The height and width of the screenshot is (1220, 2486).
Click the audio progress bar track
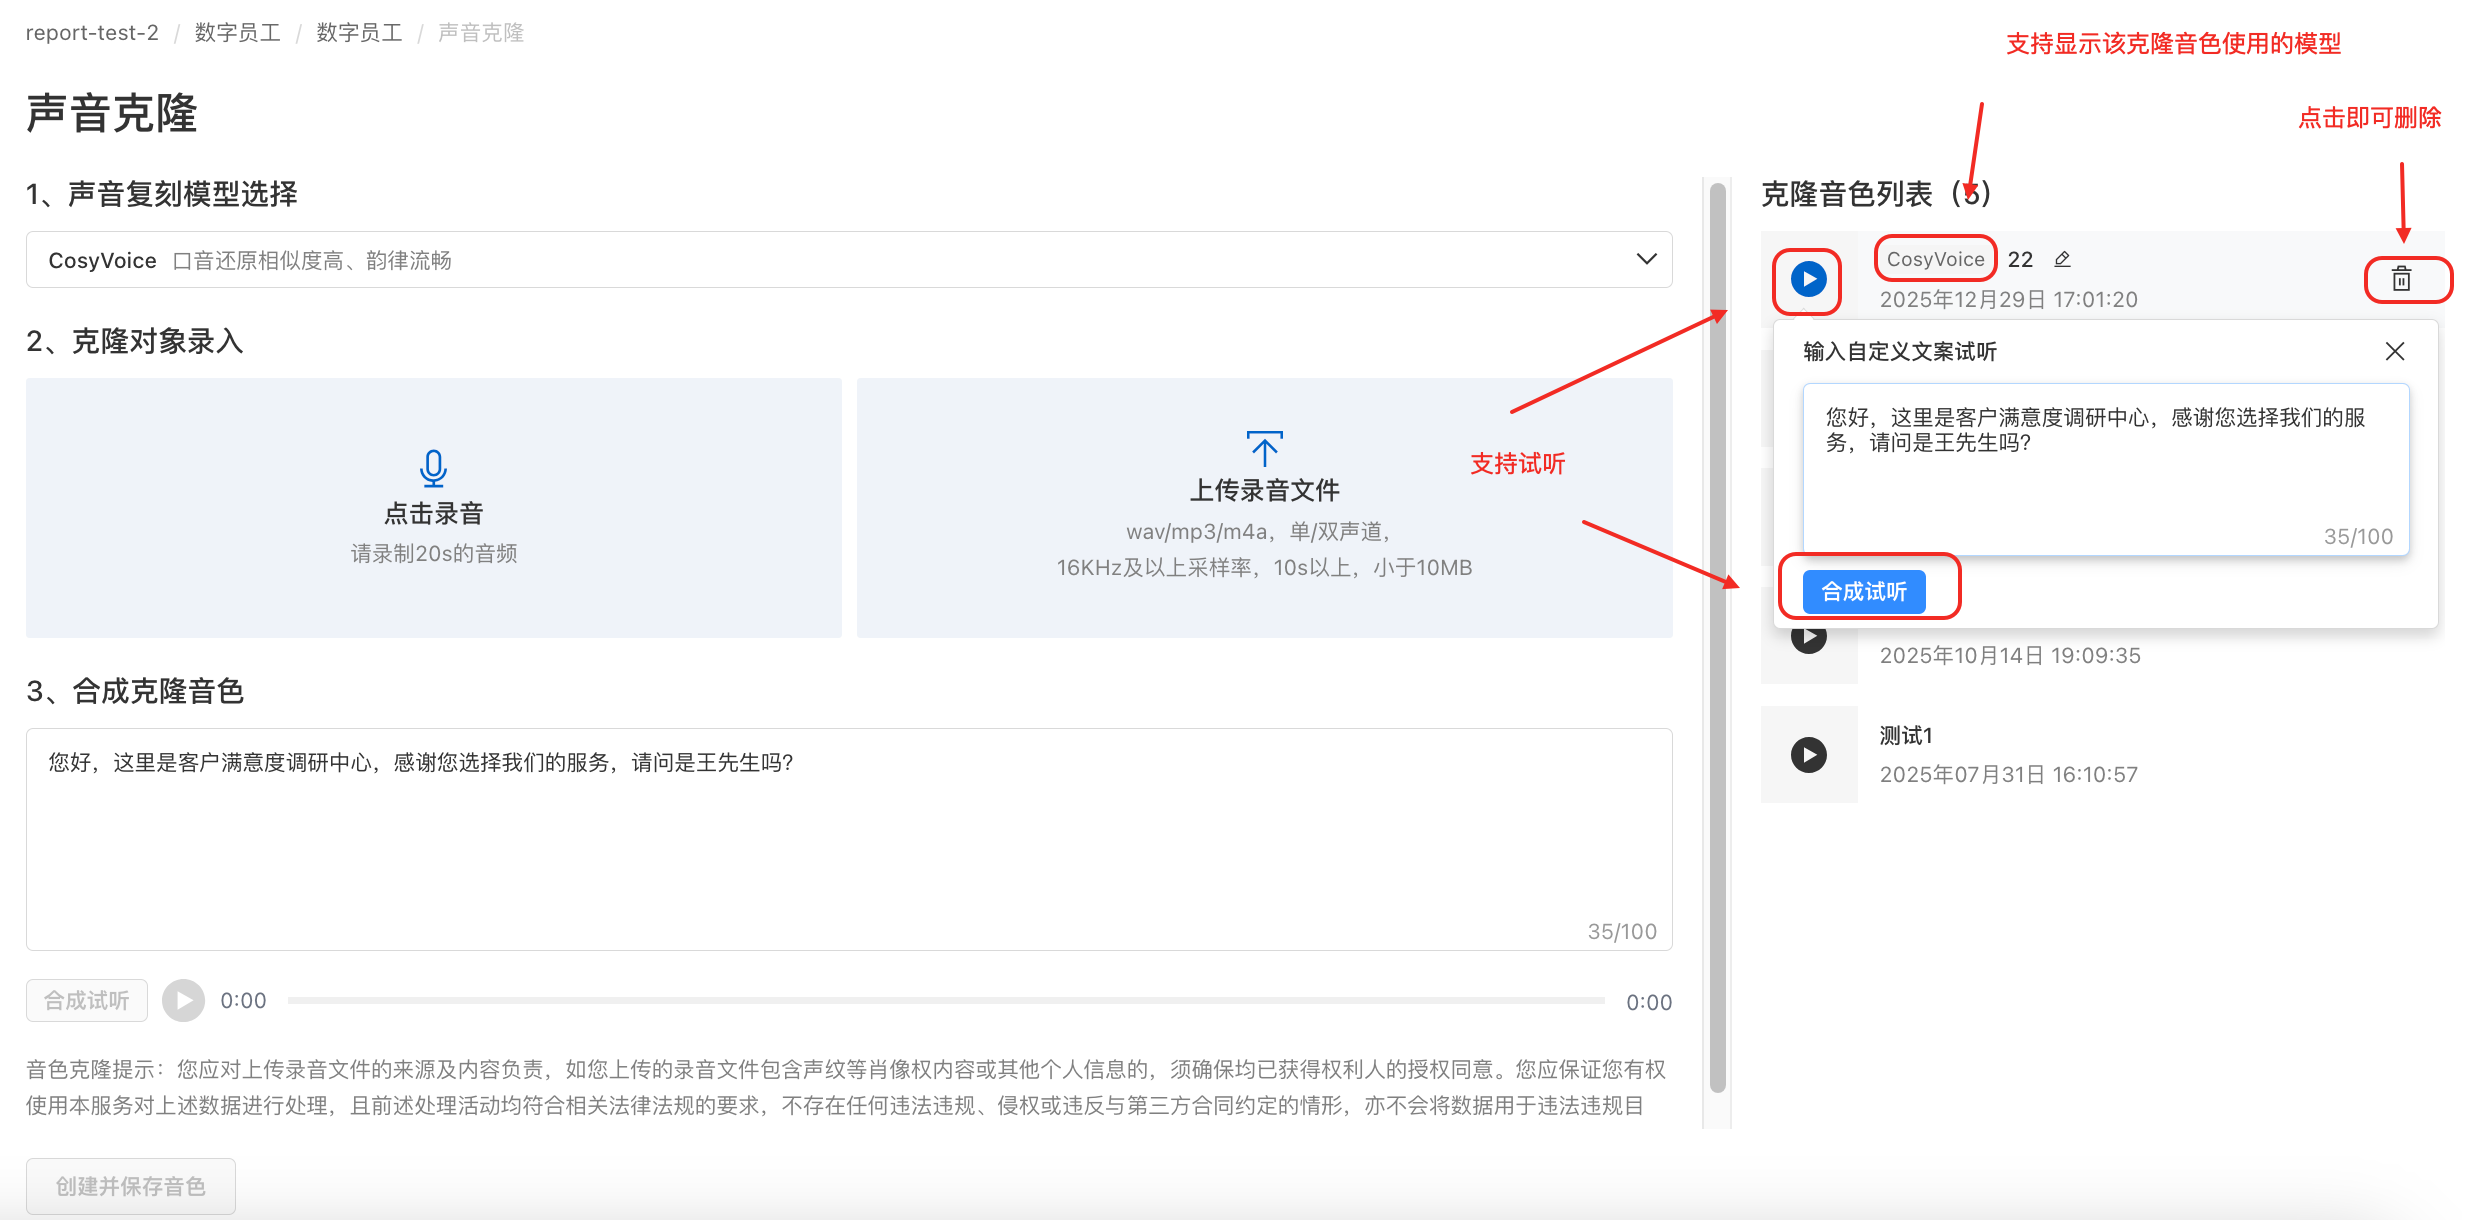coord(945,1001)
